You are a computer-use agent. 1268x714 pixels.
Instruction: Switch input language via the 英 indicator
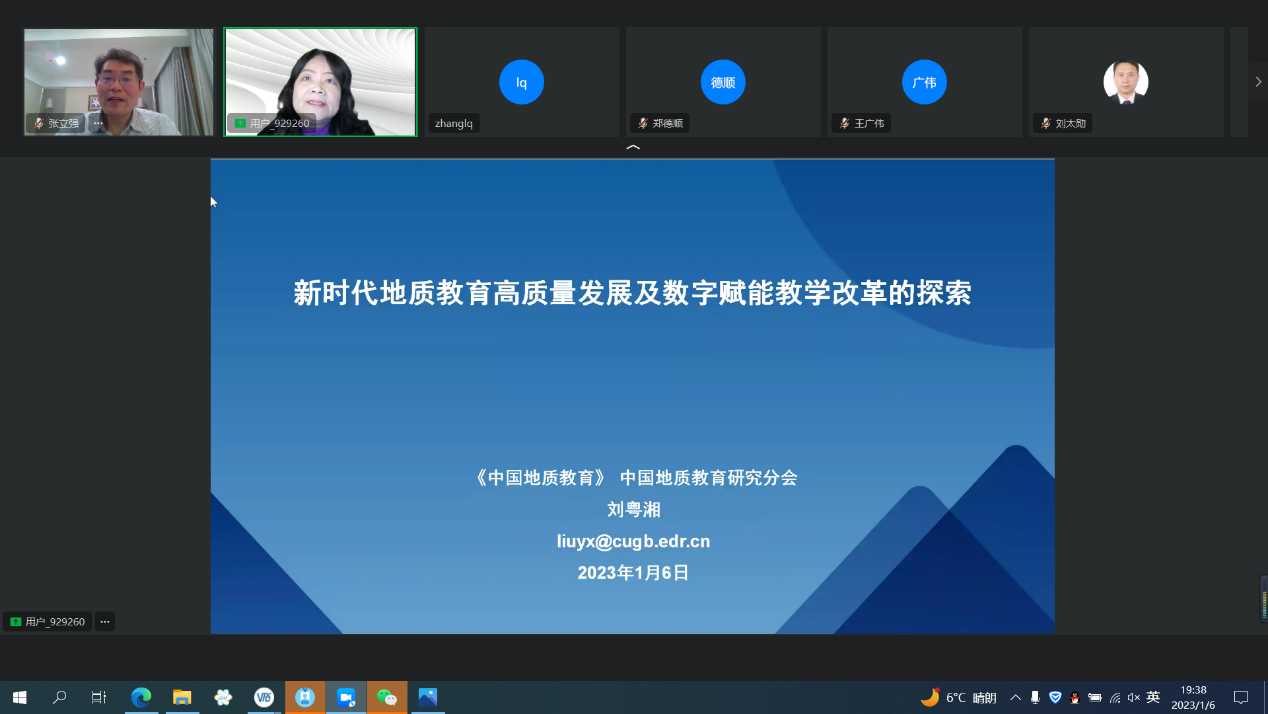pos(1153,697)
